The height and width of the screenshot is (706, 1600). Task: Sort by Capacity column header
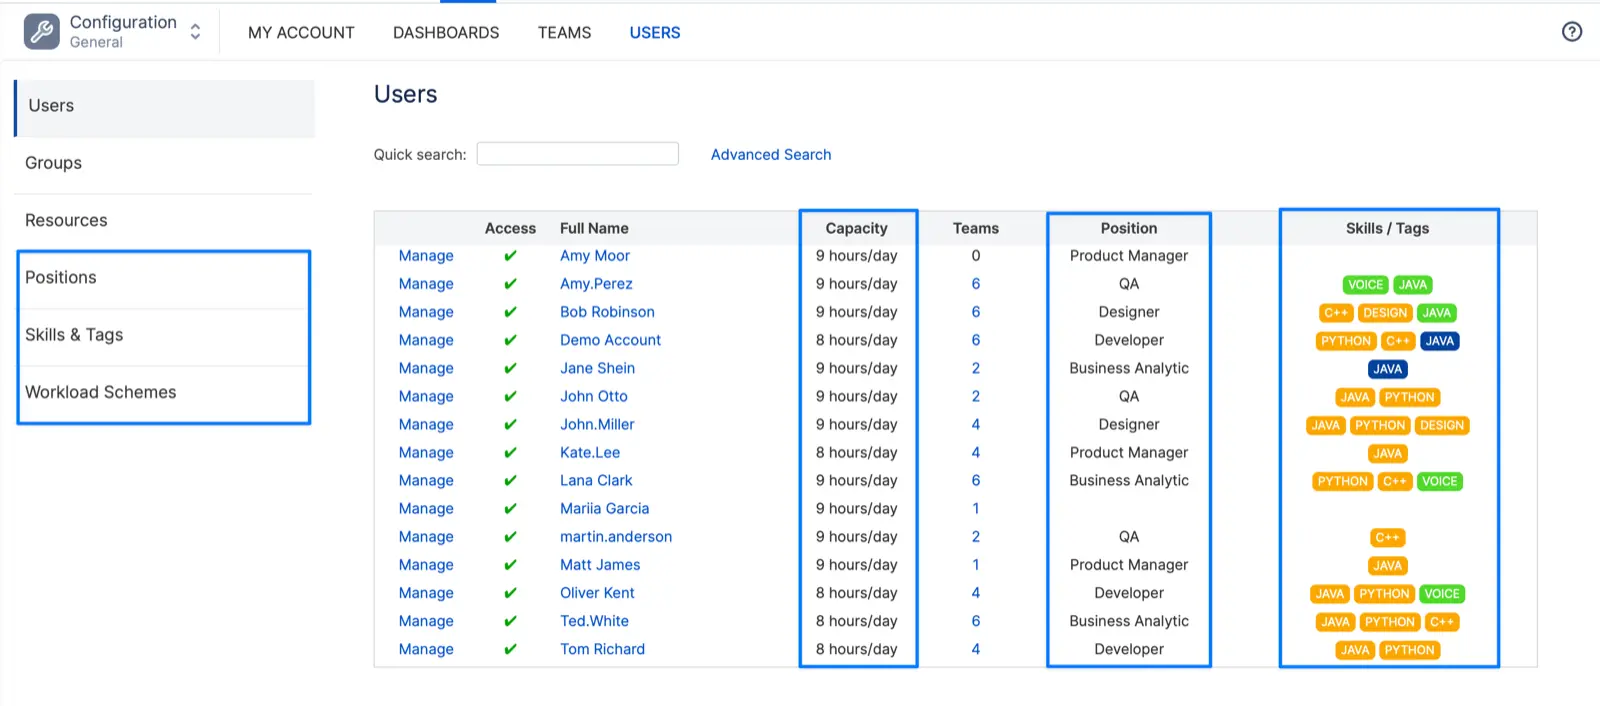point(856,228)
